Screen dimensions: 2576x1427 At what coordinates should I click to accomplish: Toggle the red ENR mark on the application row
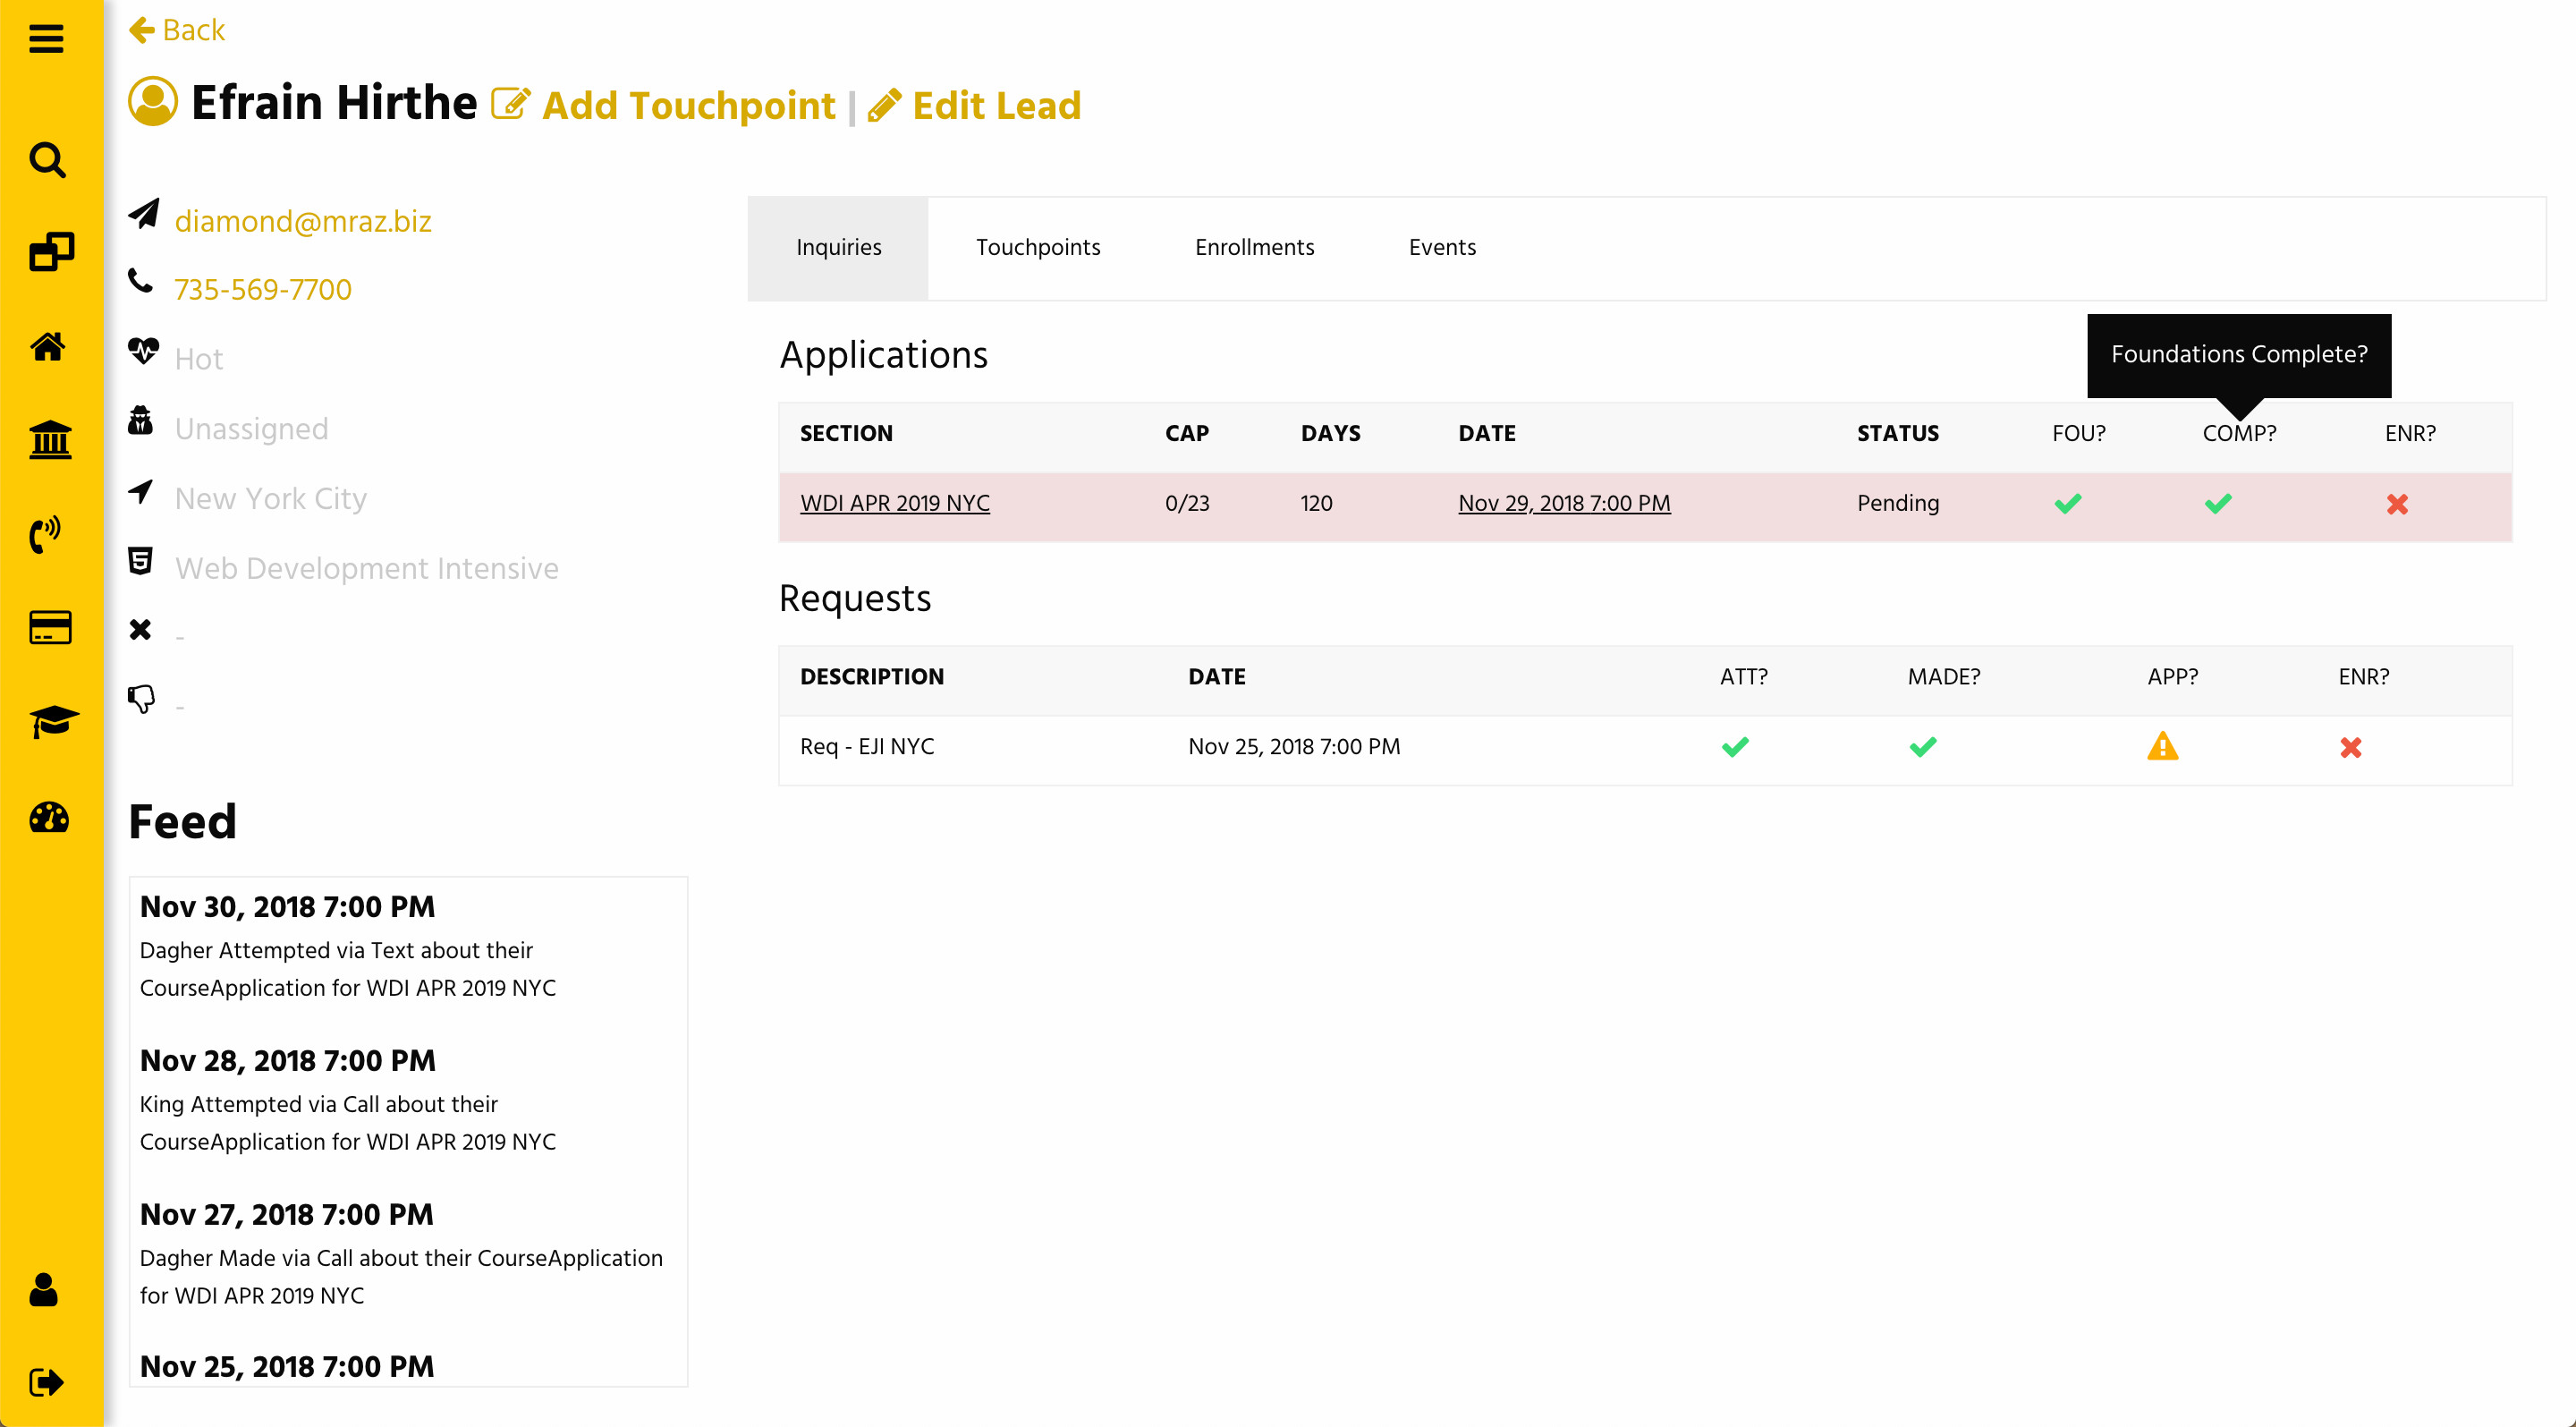(x=2398, y=504)
